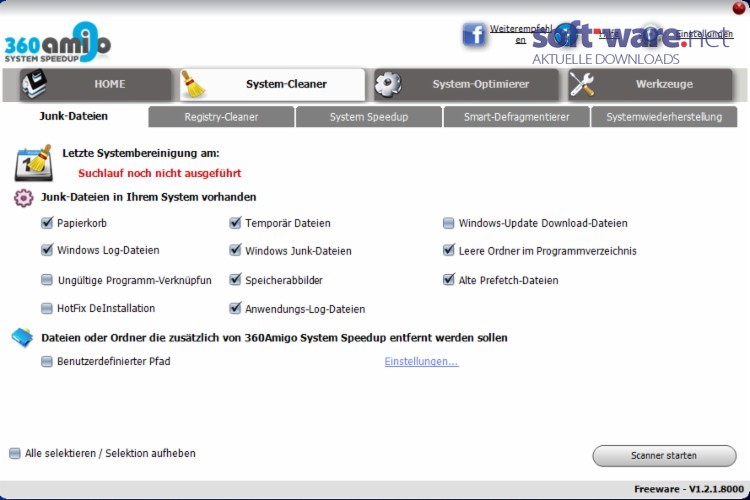
Task: Check Alle selektieren / Selektion aufheben
Action: click(15, 453)
